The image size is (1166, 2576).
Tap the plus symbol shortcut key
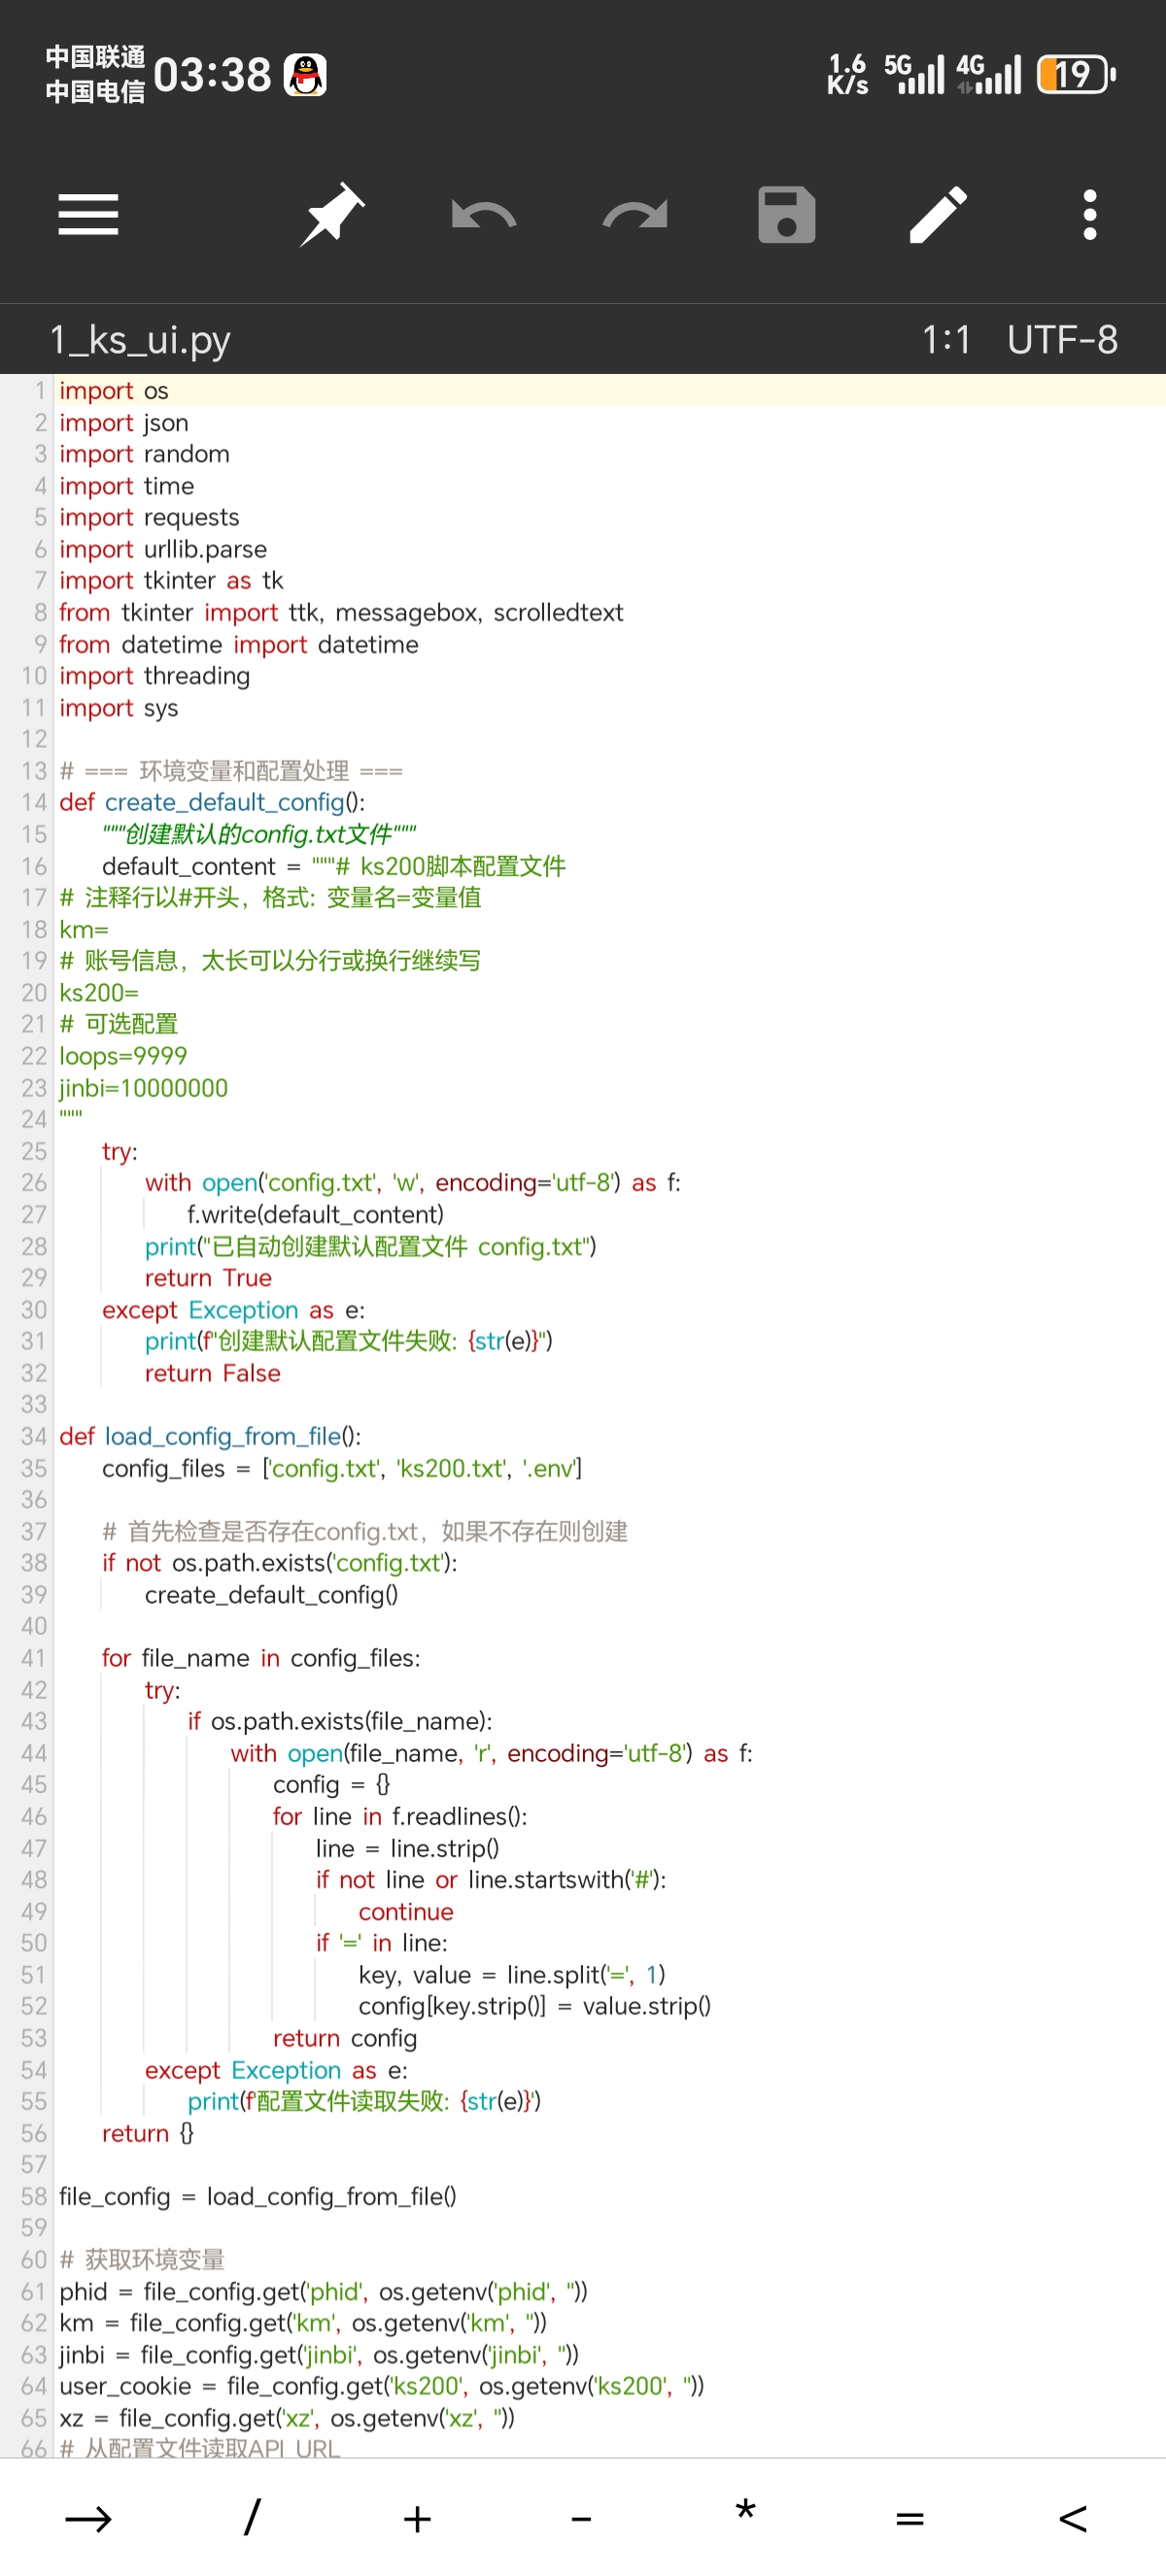(417, 2518)
